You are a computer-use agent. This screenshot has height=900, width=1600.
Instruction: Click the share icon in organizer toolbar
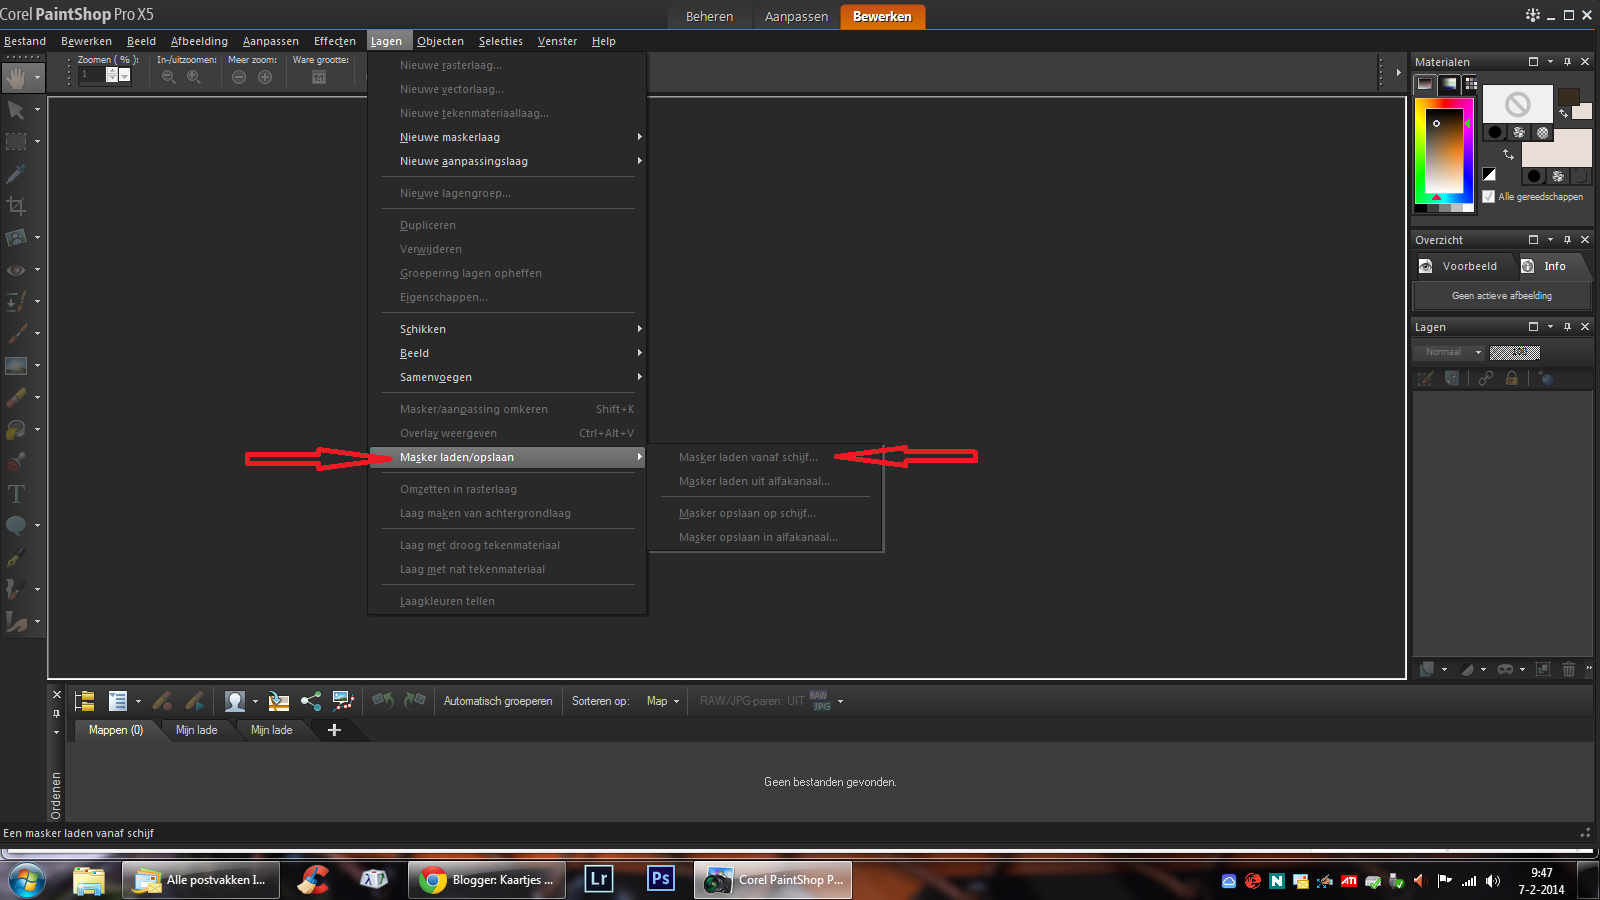tap(311, 701)
